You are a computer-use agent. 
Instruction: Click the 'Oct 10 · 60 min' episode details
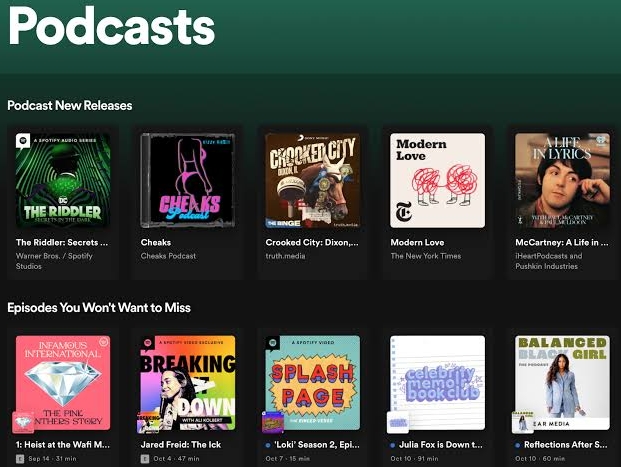[x=540, y=459]
